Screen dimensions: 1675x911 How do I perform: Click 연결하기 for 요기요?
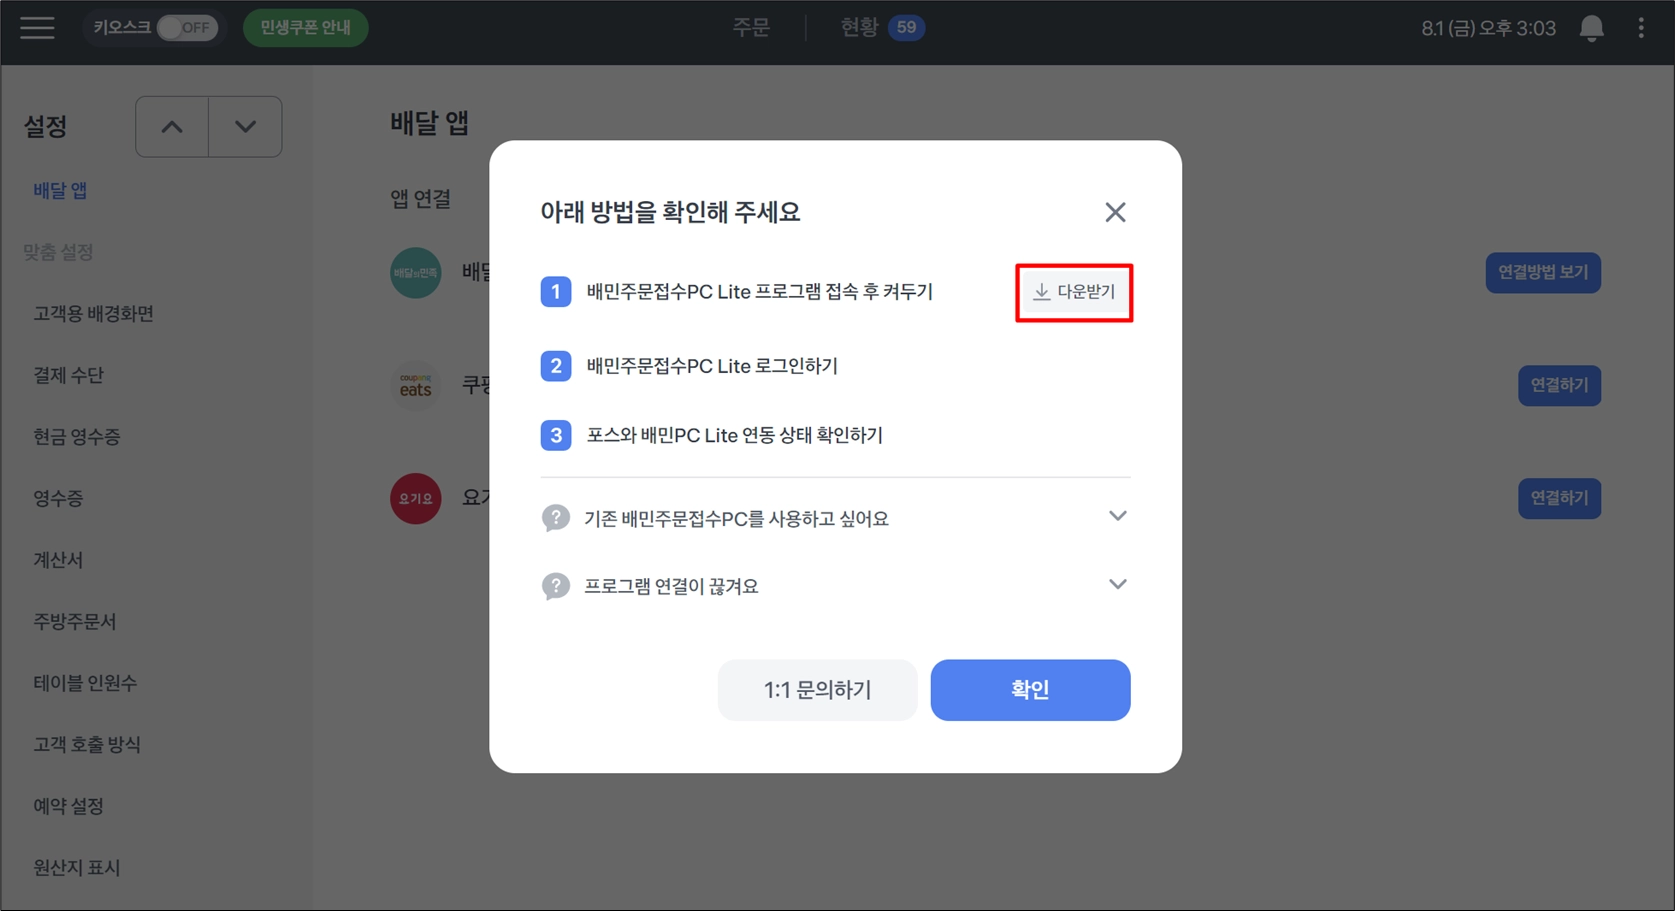(x=1559, y=498)
